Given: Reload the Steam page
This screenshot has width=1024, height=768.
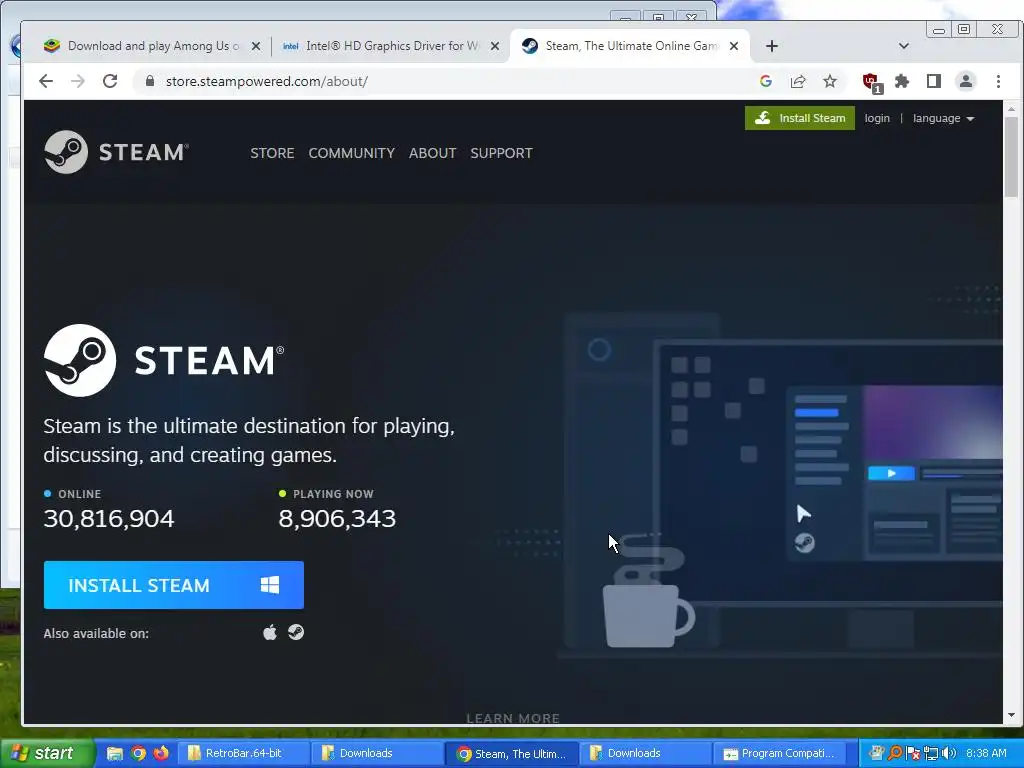Looking at the screenshot, I should pyautogui.click(x=110, y=81).
